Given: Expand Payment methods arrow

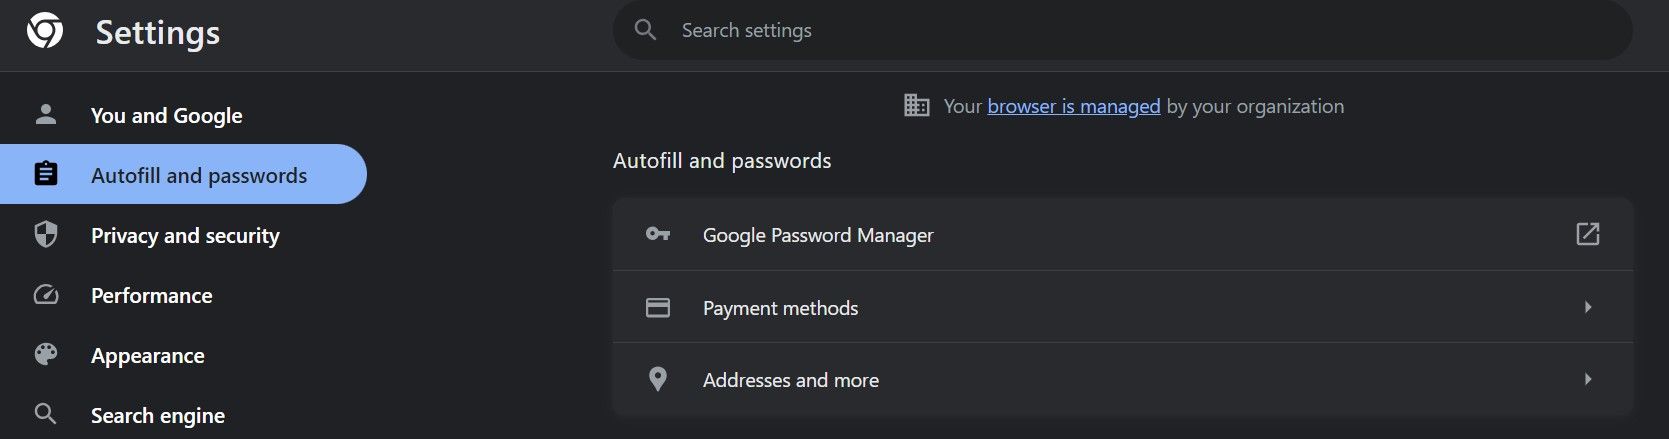Looking at the screenshot, I should point(1587,307).
